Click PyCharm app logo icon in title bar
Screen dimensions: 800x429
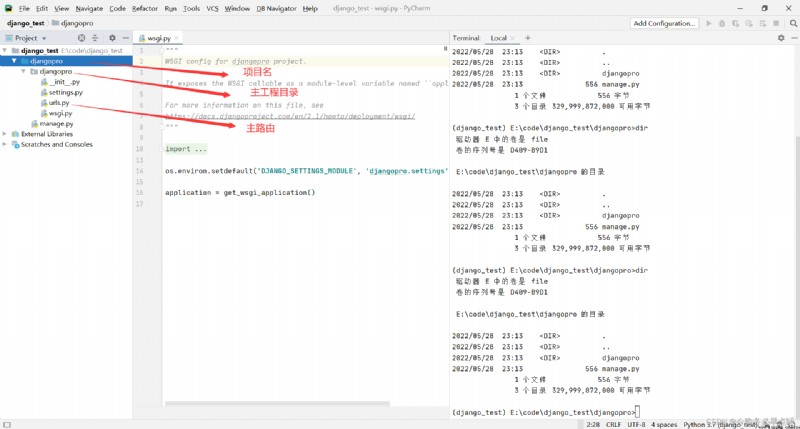(x=8, y=8)
